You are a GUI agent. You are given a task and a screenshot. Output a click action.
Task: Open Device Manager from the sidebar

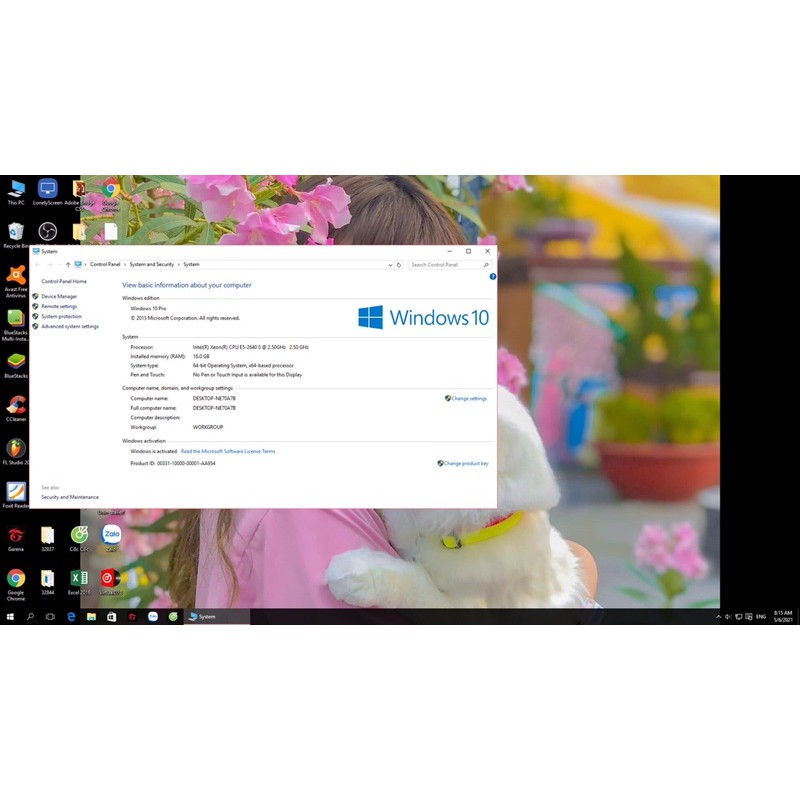[59, 296]
